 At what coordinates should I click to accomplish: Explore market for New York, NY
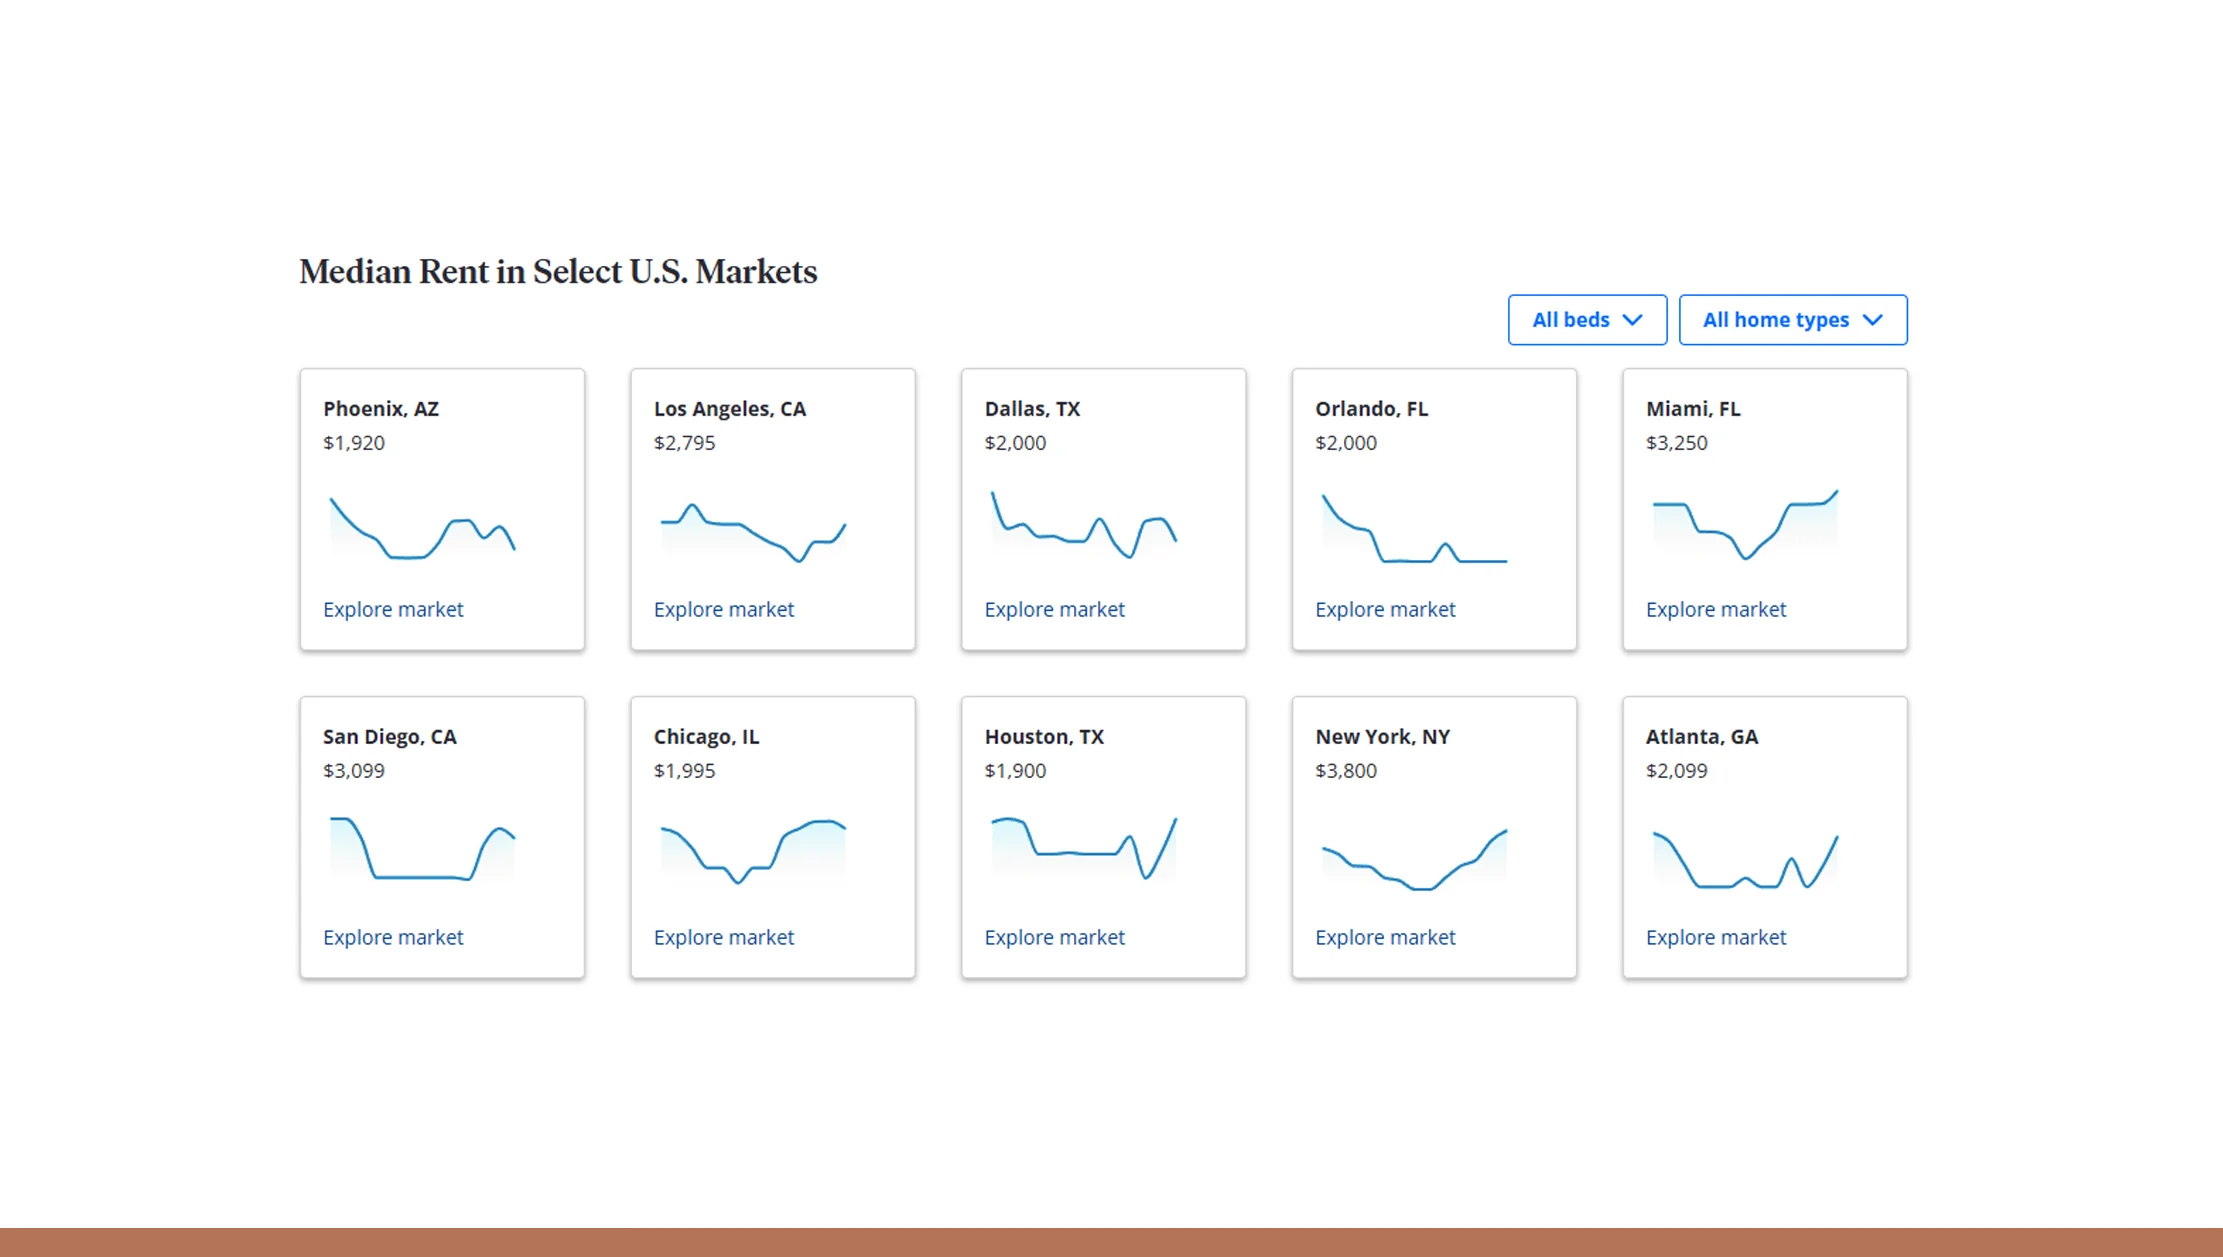tap(1385, 937)
